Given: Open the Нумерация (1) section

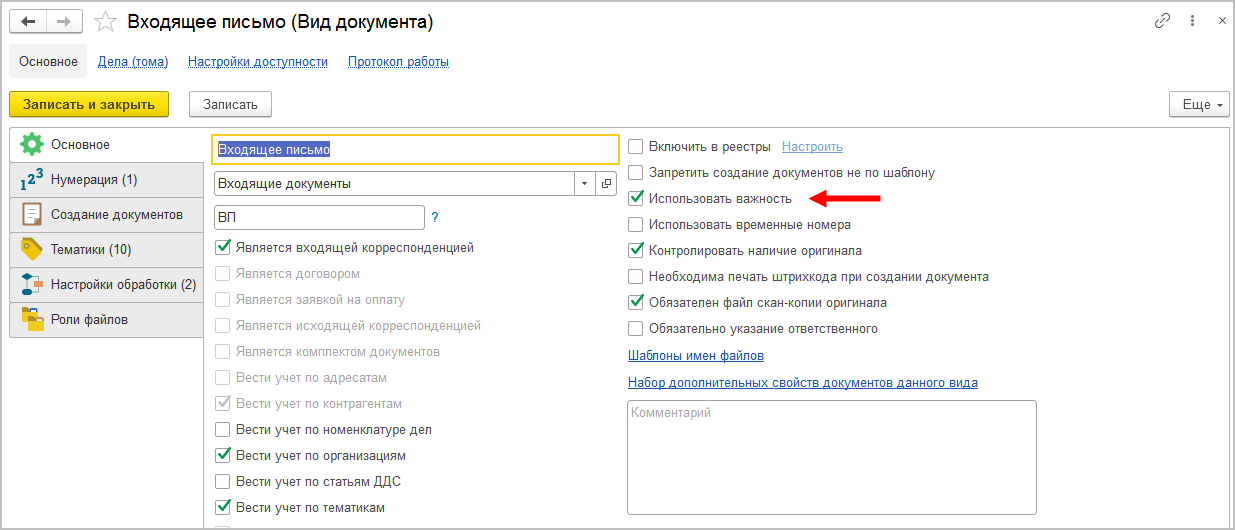Looking at the screenshot, I should [x=94, y=180].
